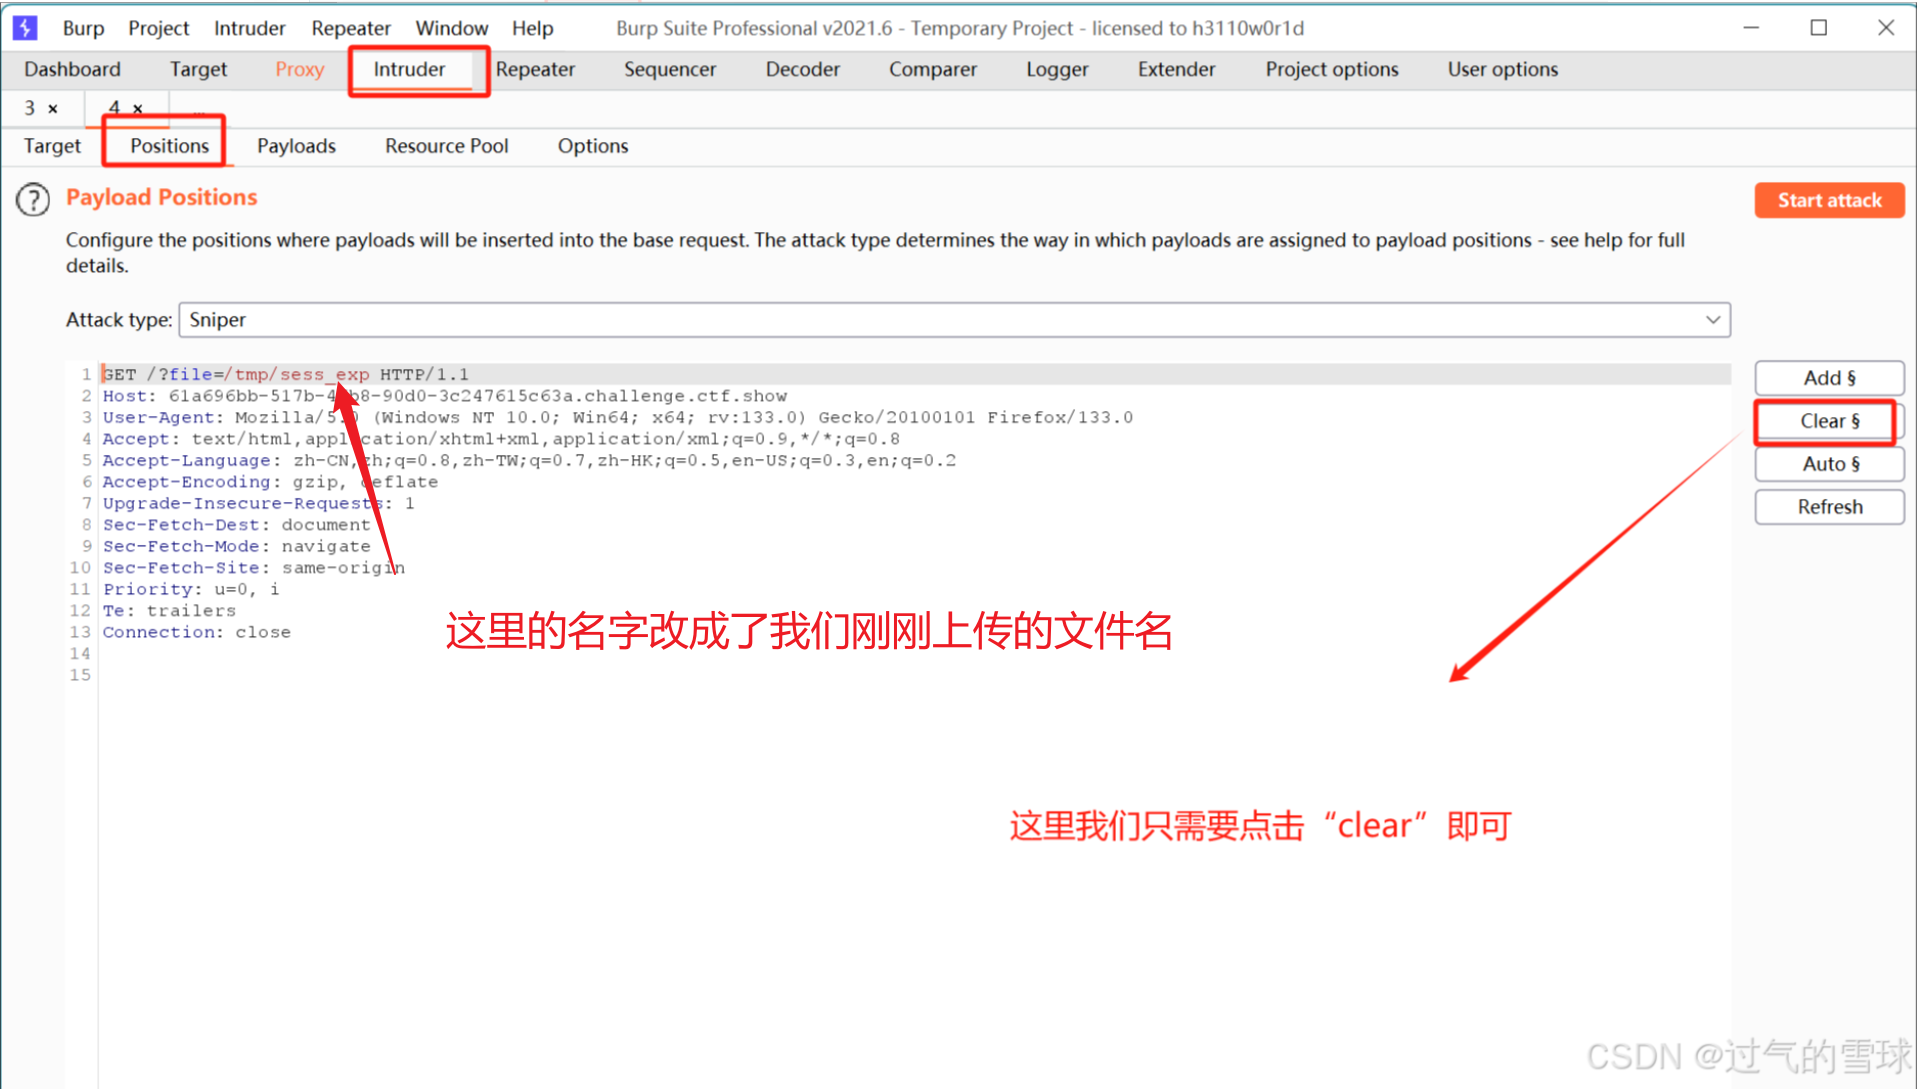Open the Logger tab
Image resolution: width=1917 pixels, height=1089 pixels.
click(1057, 69)
